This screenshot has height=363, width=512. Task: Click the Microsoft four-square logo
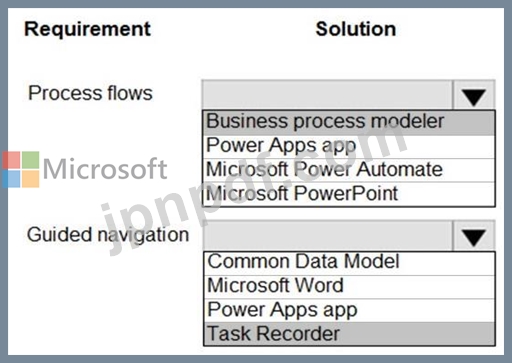21,169
